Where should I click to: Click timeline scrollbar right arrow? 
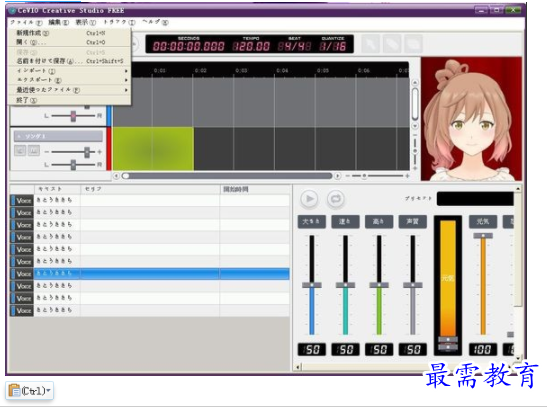pos(337,176)
